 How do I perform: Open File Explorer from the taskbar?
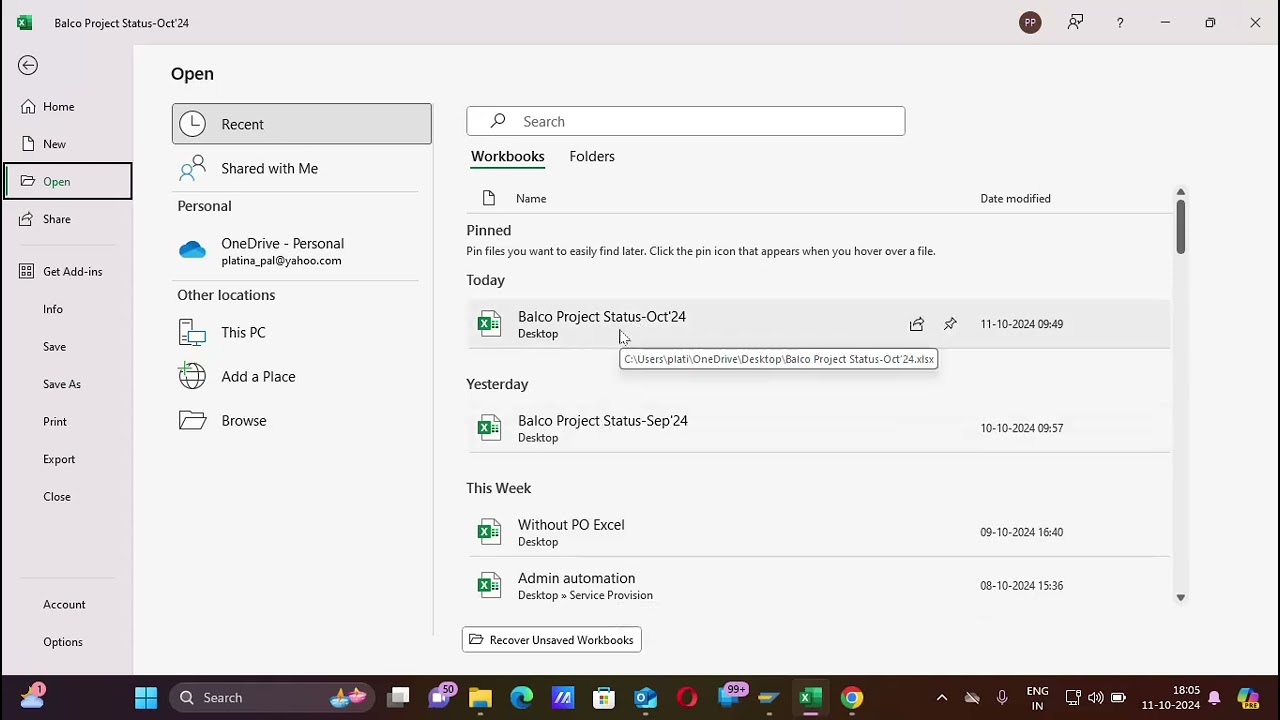[480, 698]
